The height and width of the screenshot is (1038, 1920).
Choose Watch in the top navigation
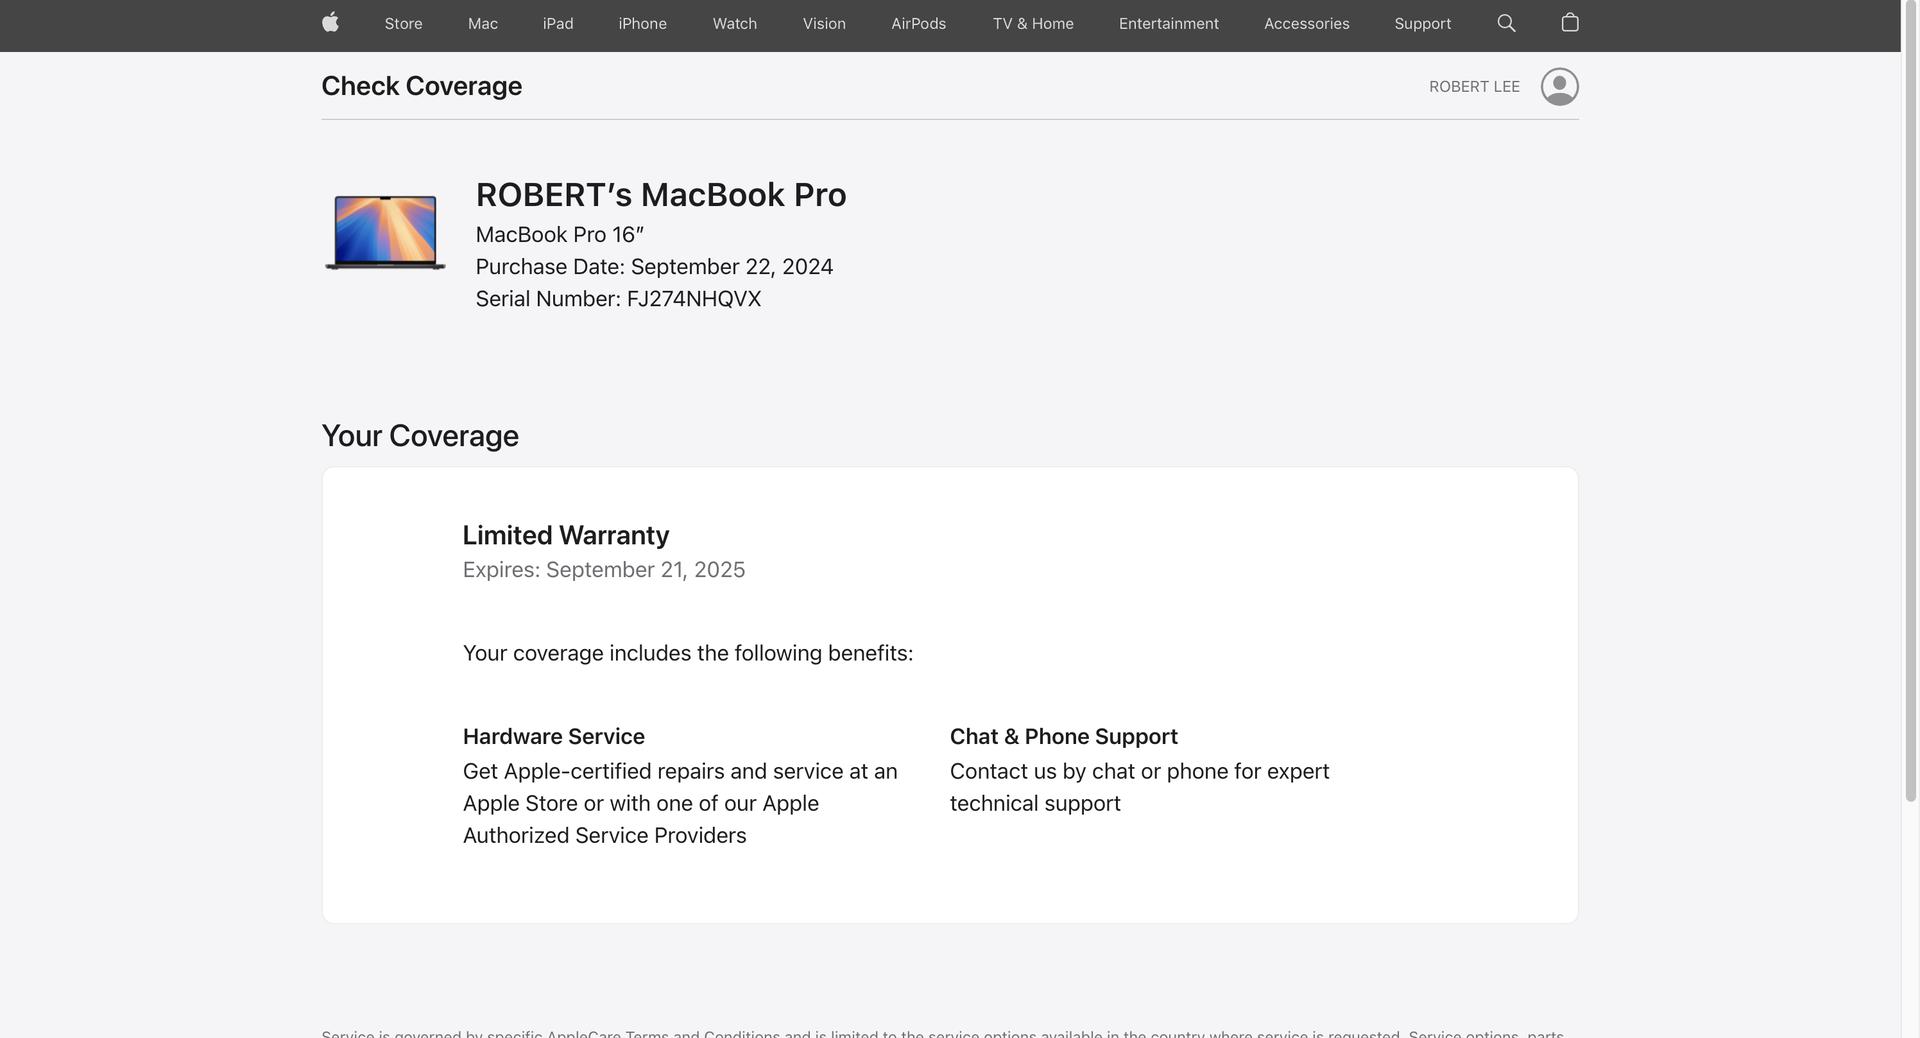(735, 24)
